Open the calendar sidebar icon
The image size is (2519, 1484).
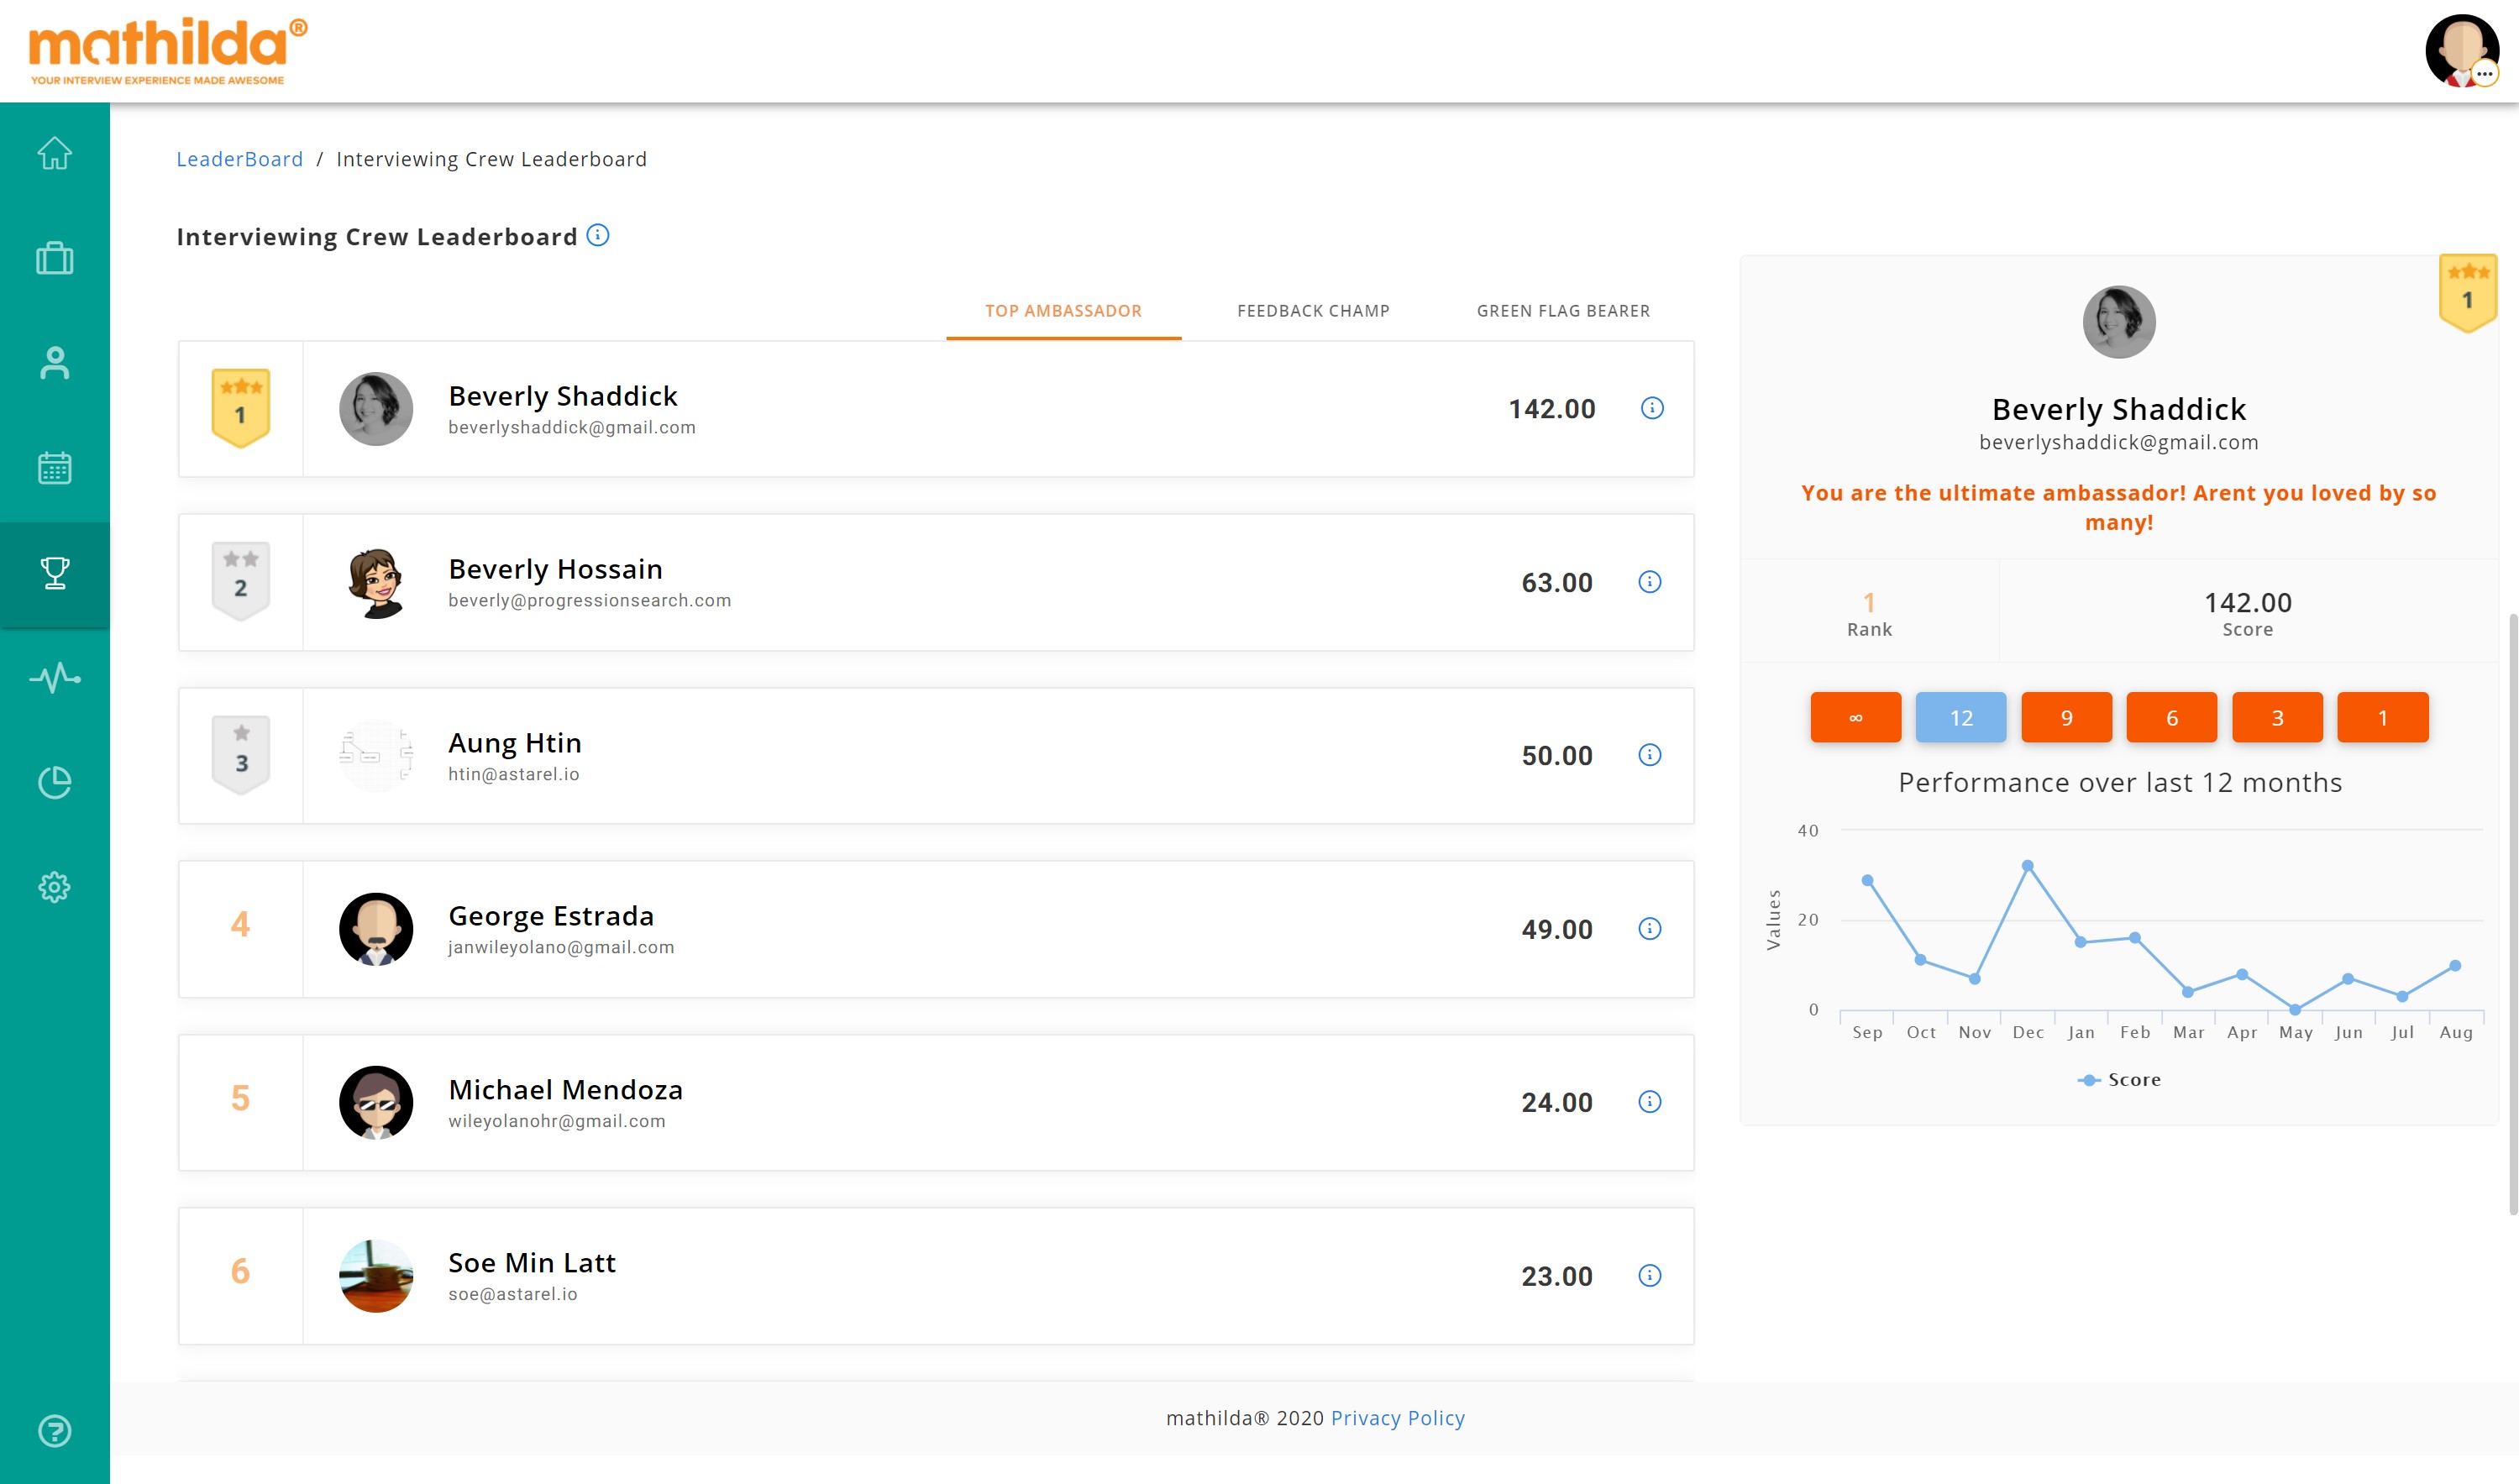pos(55,468)
